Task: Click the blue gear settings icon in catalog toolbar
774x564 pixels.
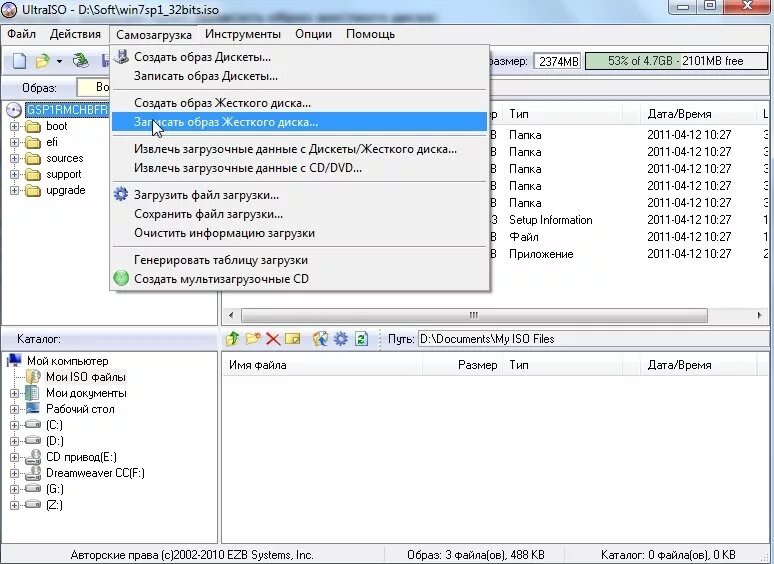Action: (x=341, y=338)
